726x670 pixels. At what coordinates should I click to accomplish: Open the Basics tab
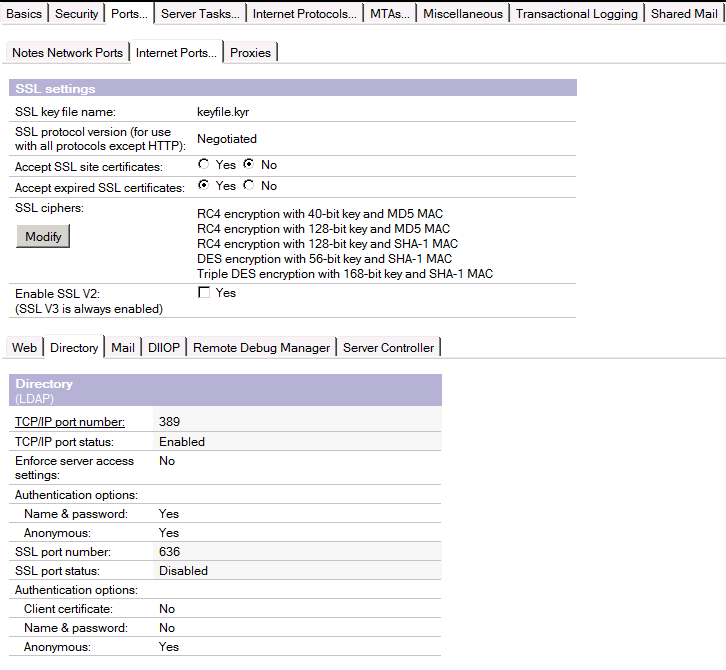24,14
